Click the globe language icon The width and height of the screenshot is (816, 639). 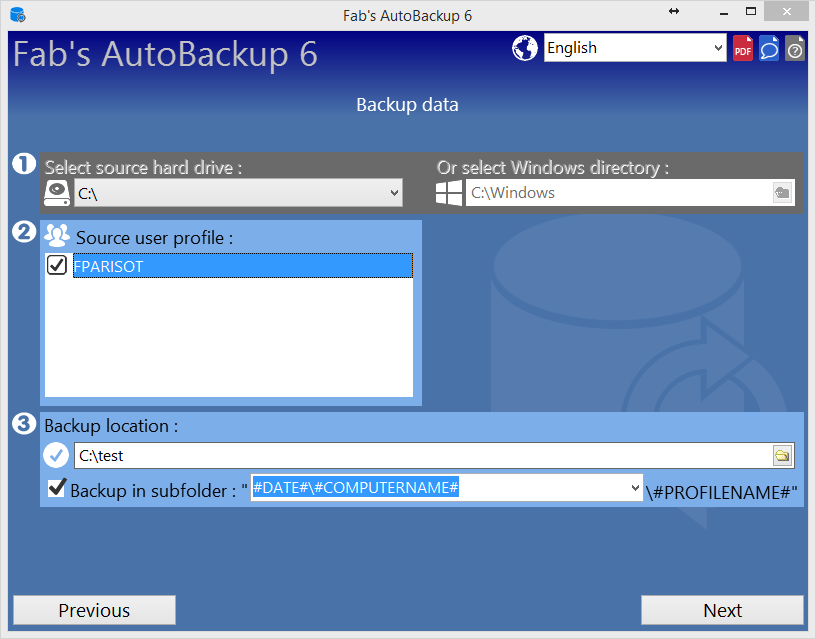pyautogui.click(x=525, y=48)
